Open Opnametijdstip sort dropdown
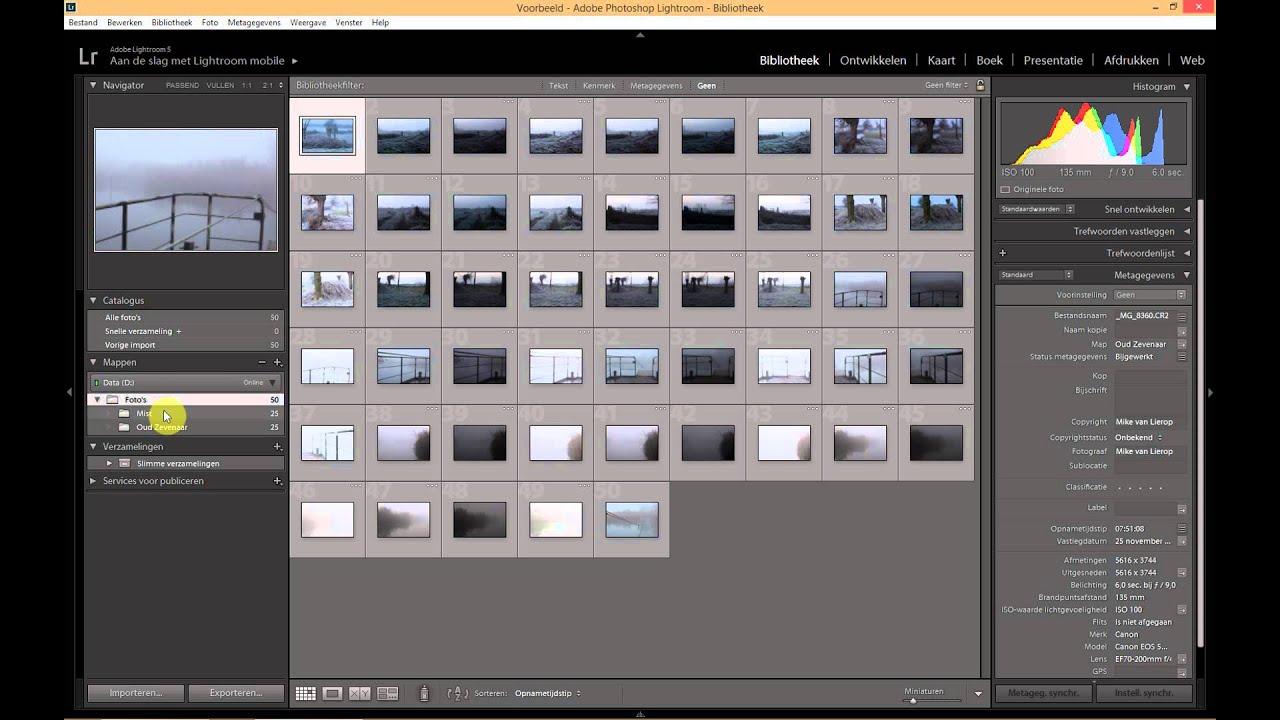Viewport: 1280px width, 720px height. tap(548, 693)
